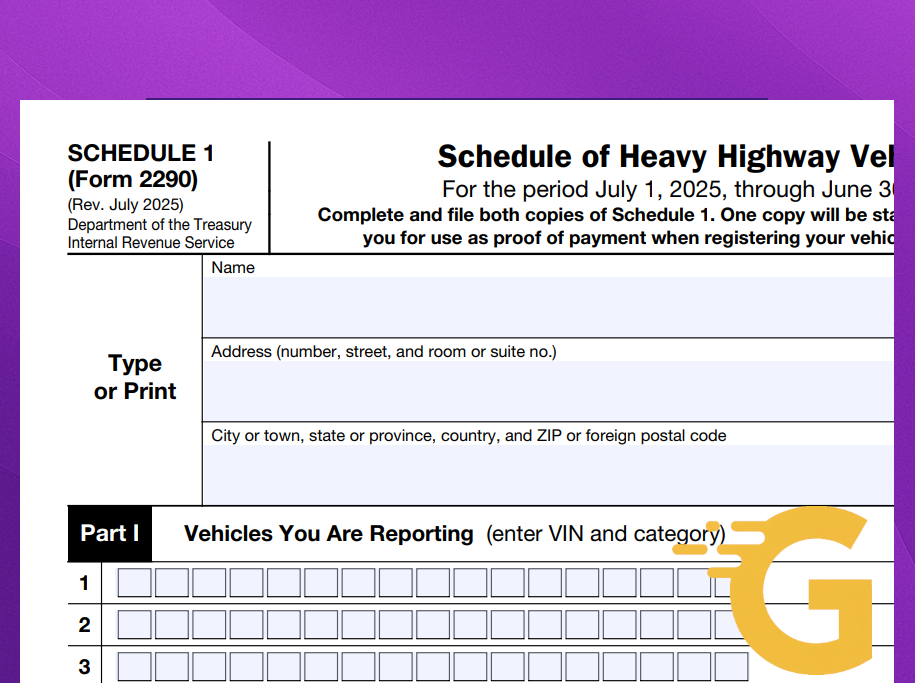Image resolution: width=915 pixels, height=683 pixels.
Task: Click the Vehicles You Are Reporting heading
Action: tap(328, 534)
